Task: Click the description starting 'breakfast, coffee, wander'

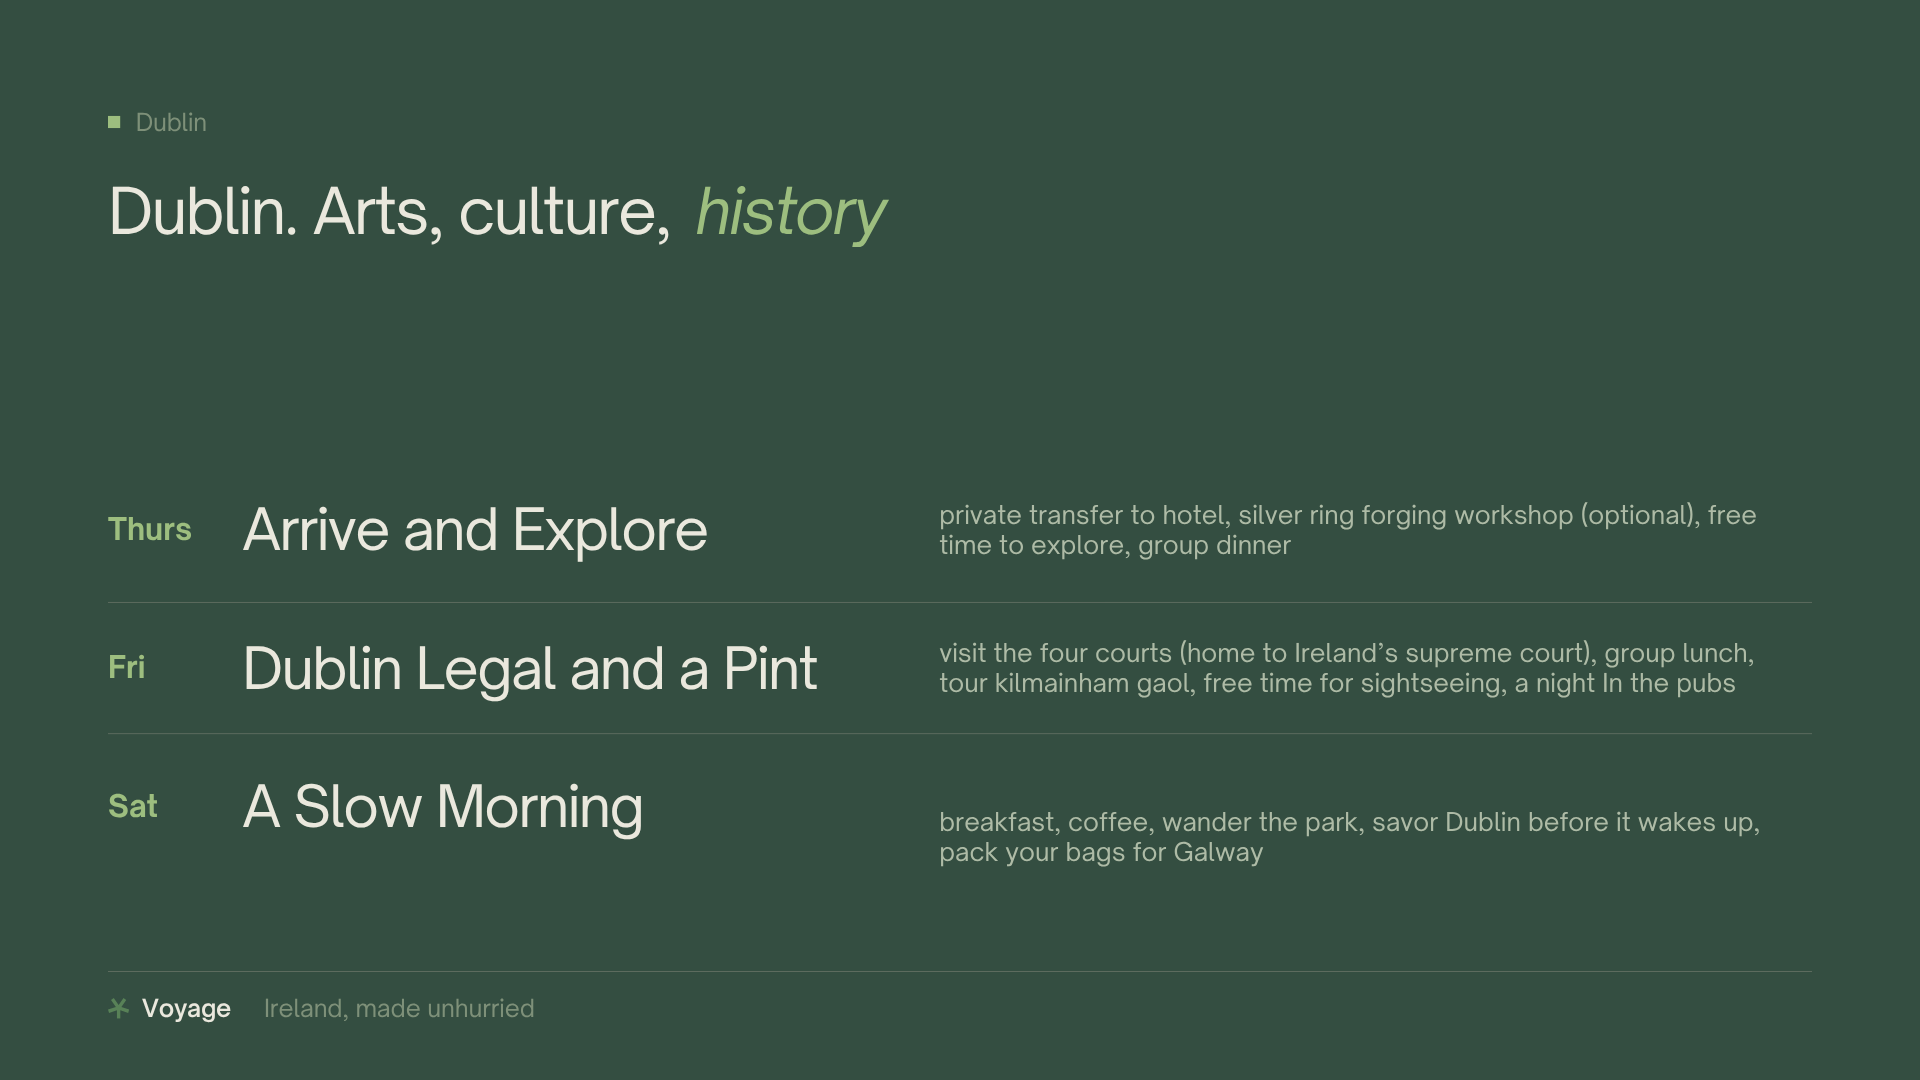Action: click(x=1349, y=837)
